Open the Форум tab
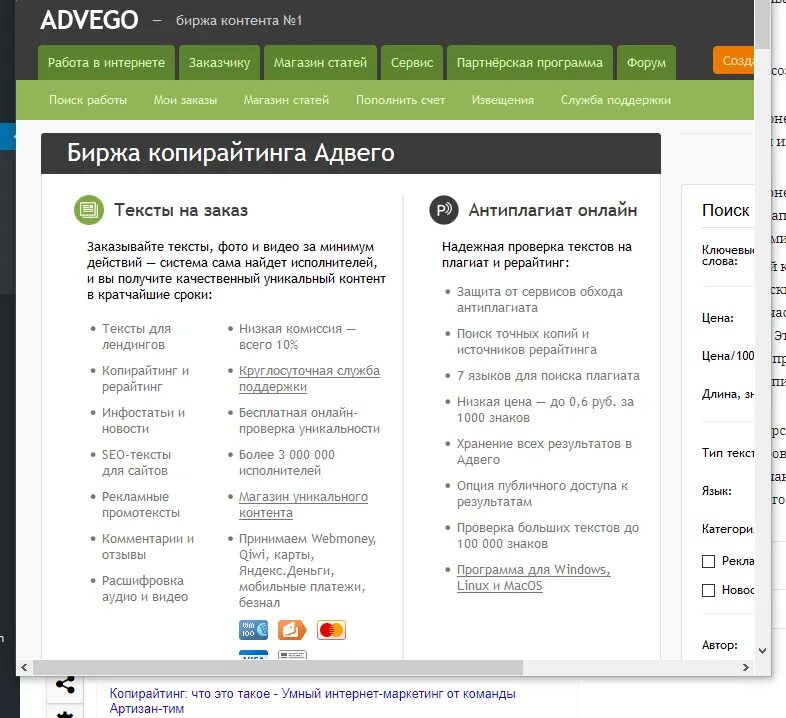 coord(647,63)
